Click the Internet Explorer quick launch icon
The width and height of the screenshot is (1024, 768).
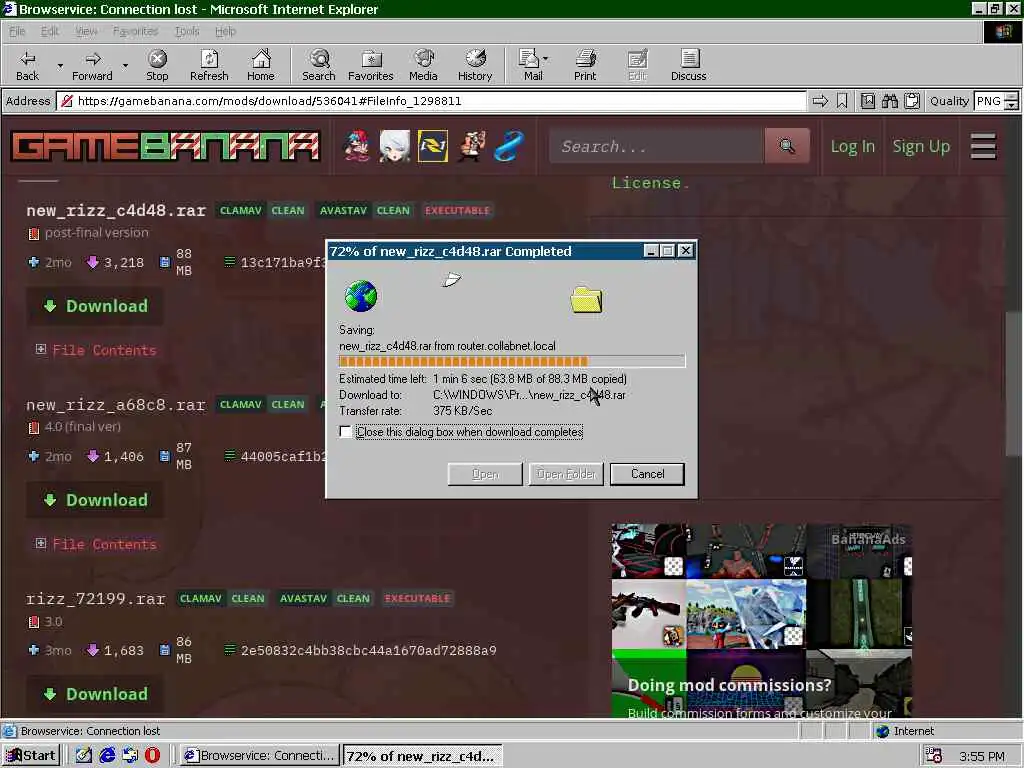107,756
